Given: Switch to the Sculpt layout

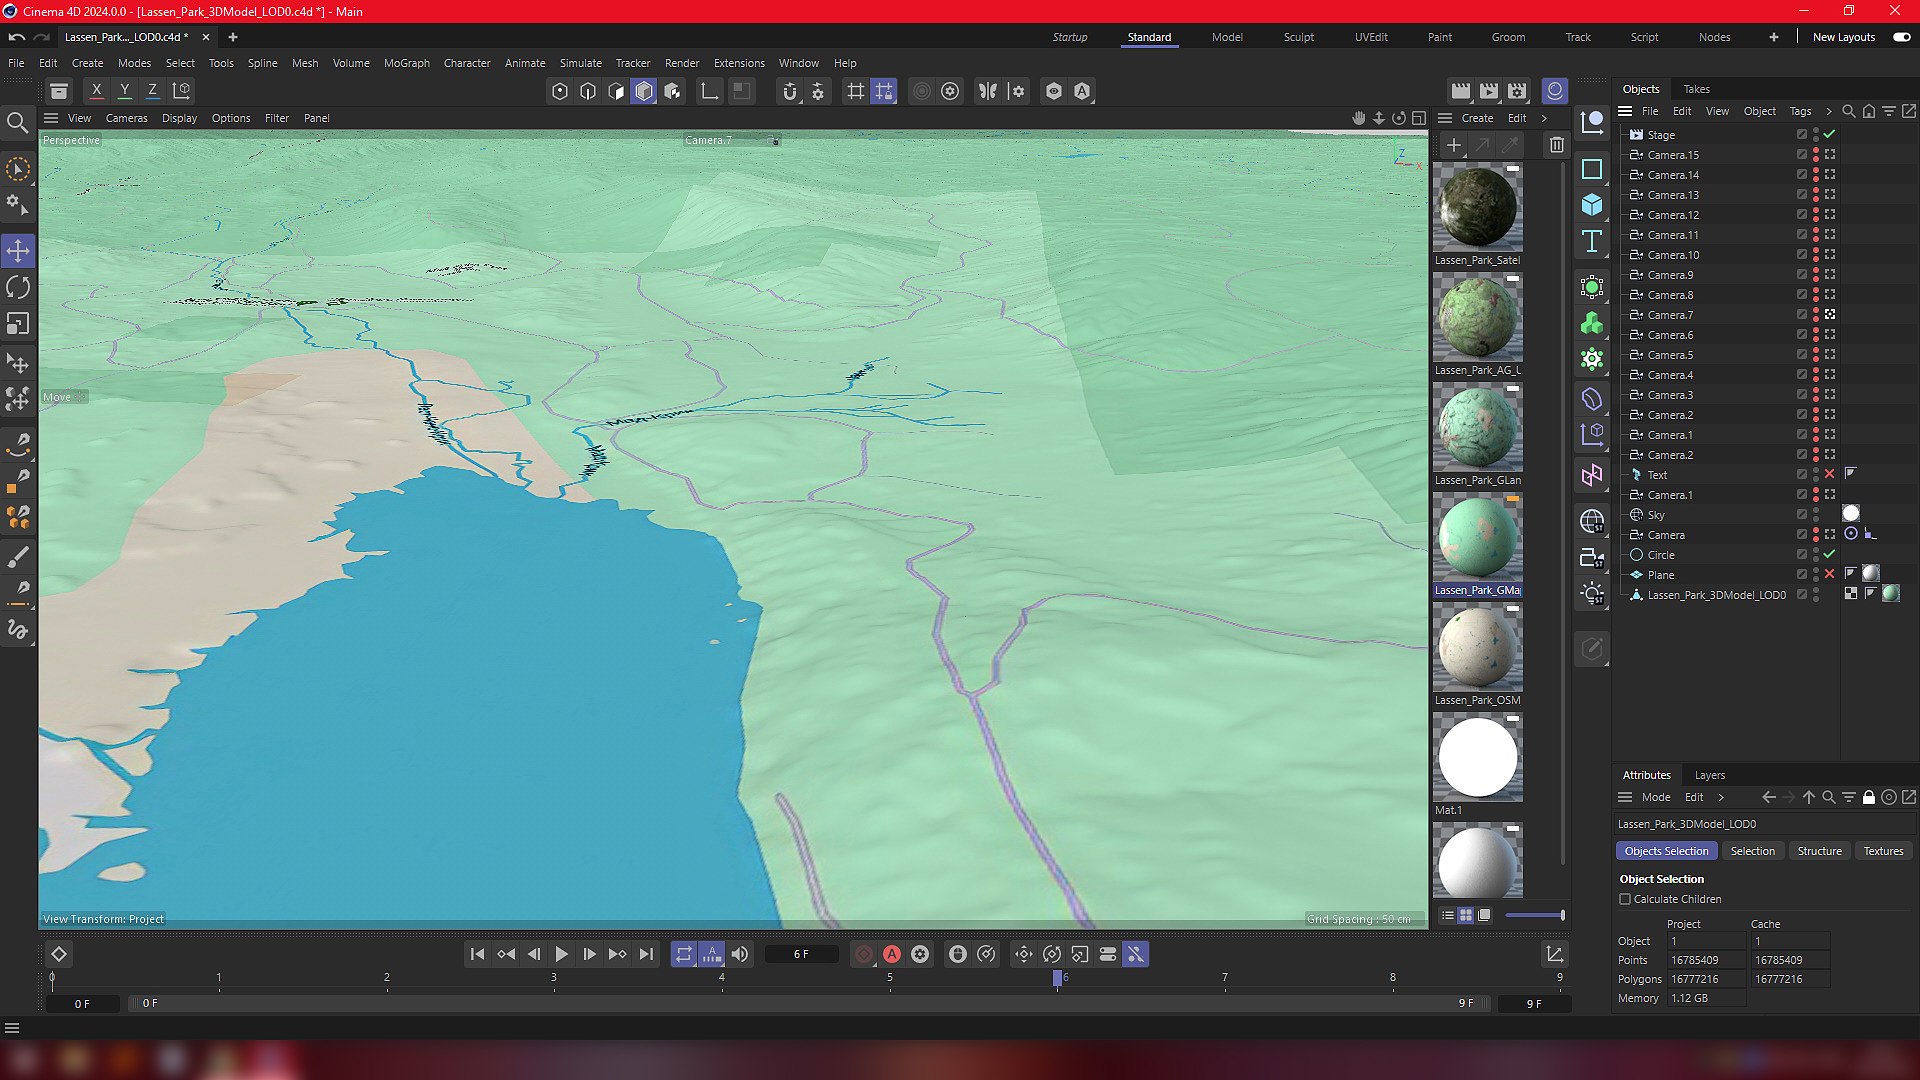Looking at the screenshot, I should pyautogui.click(x=1298, y=37).
